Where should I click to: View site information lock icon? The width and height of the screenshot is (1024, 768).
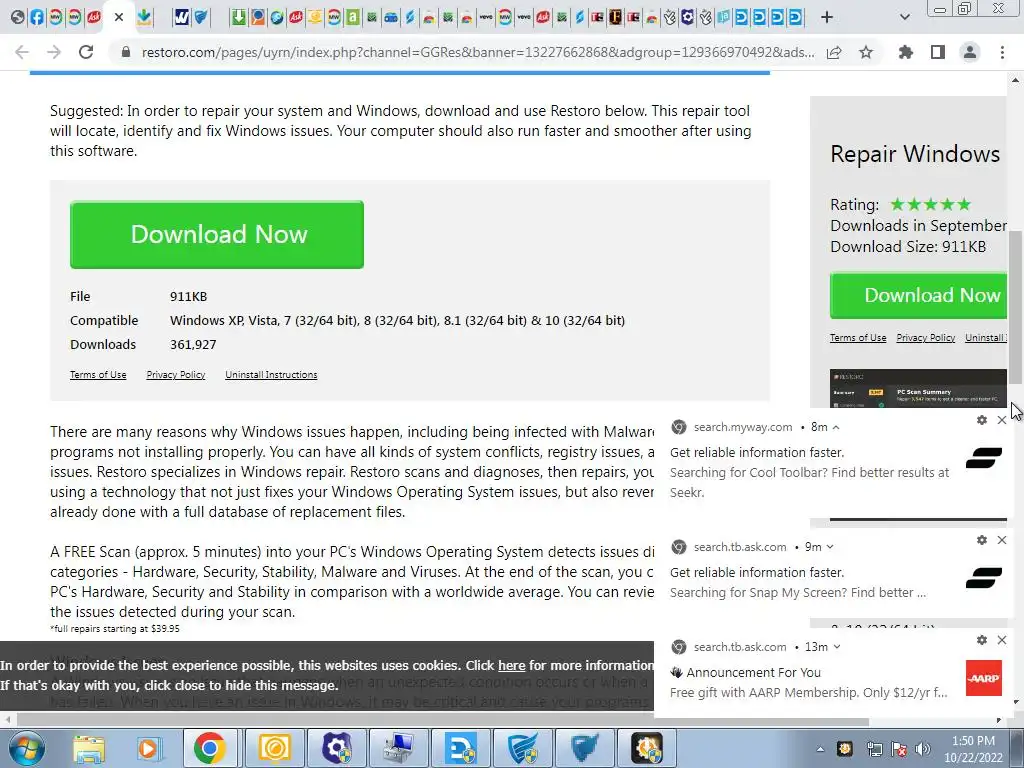click(x=126, y=52)
